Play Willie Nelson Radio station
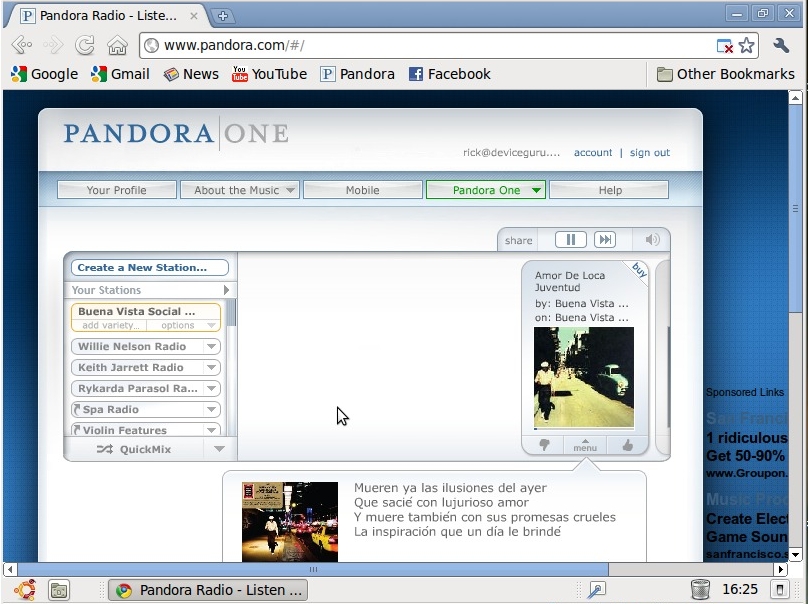Viewport: 808px width, 604px height. (132, 346)
